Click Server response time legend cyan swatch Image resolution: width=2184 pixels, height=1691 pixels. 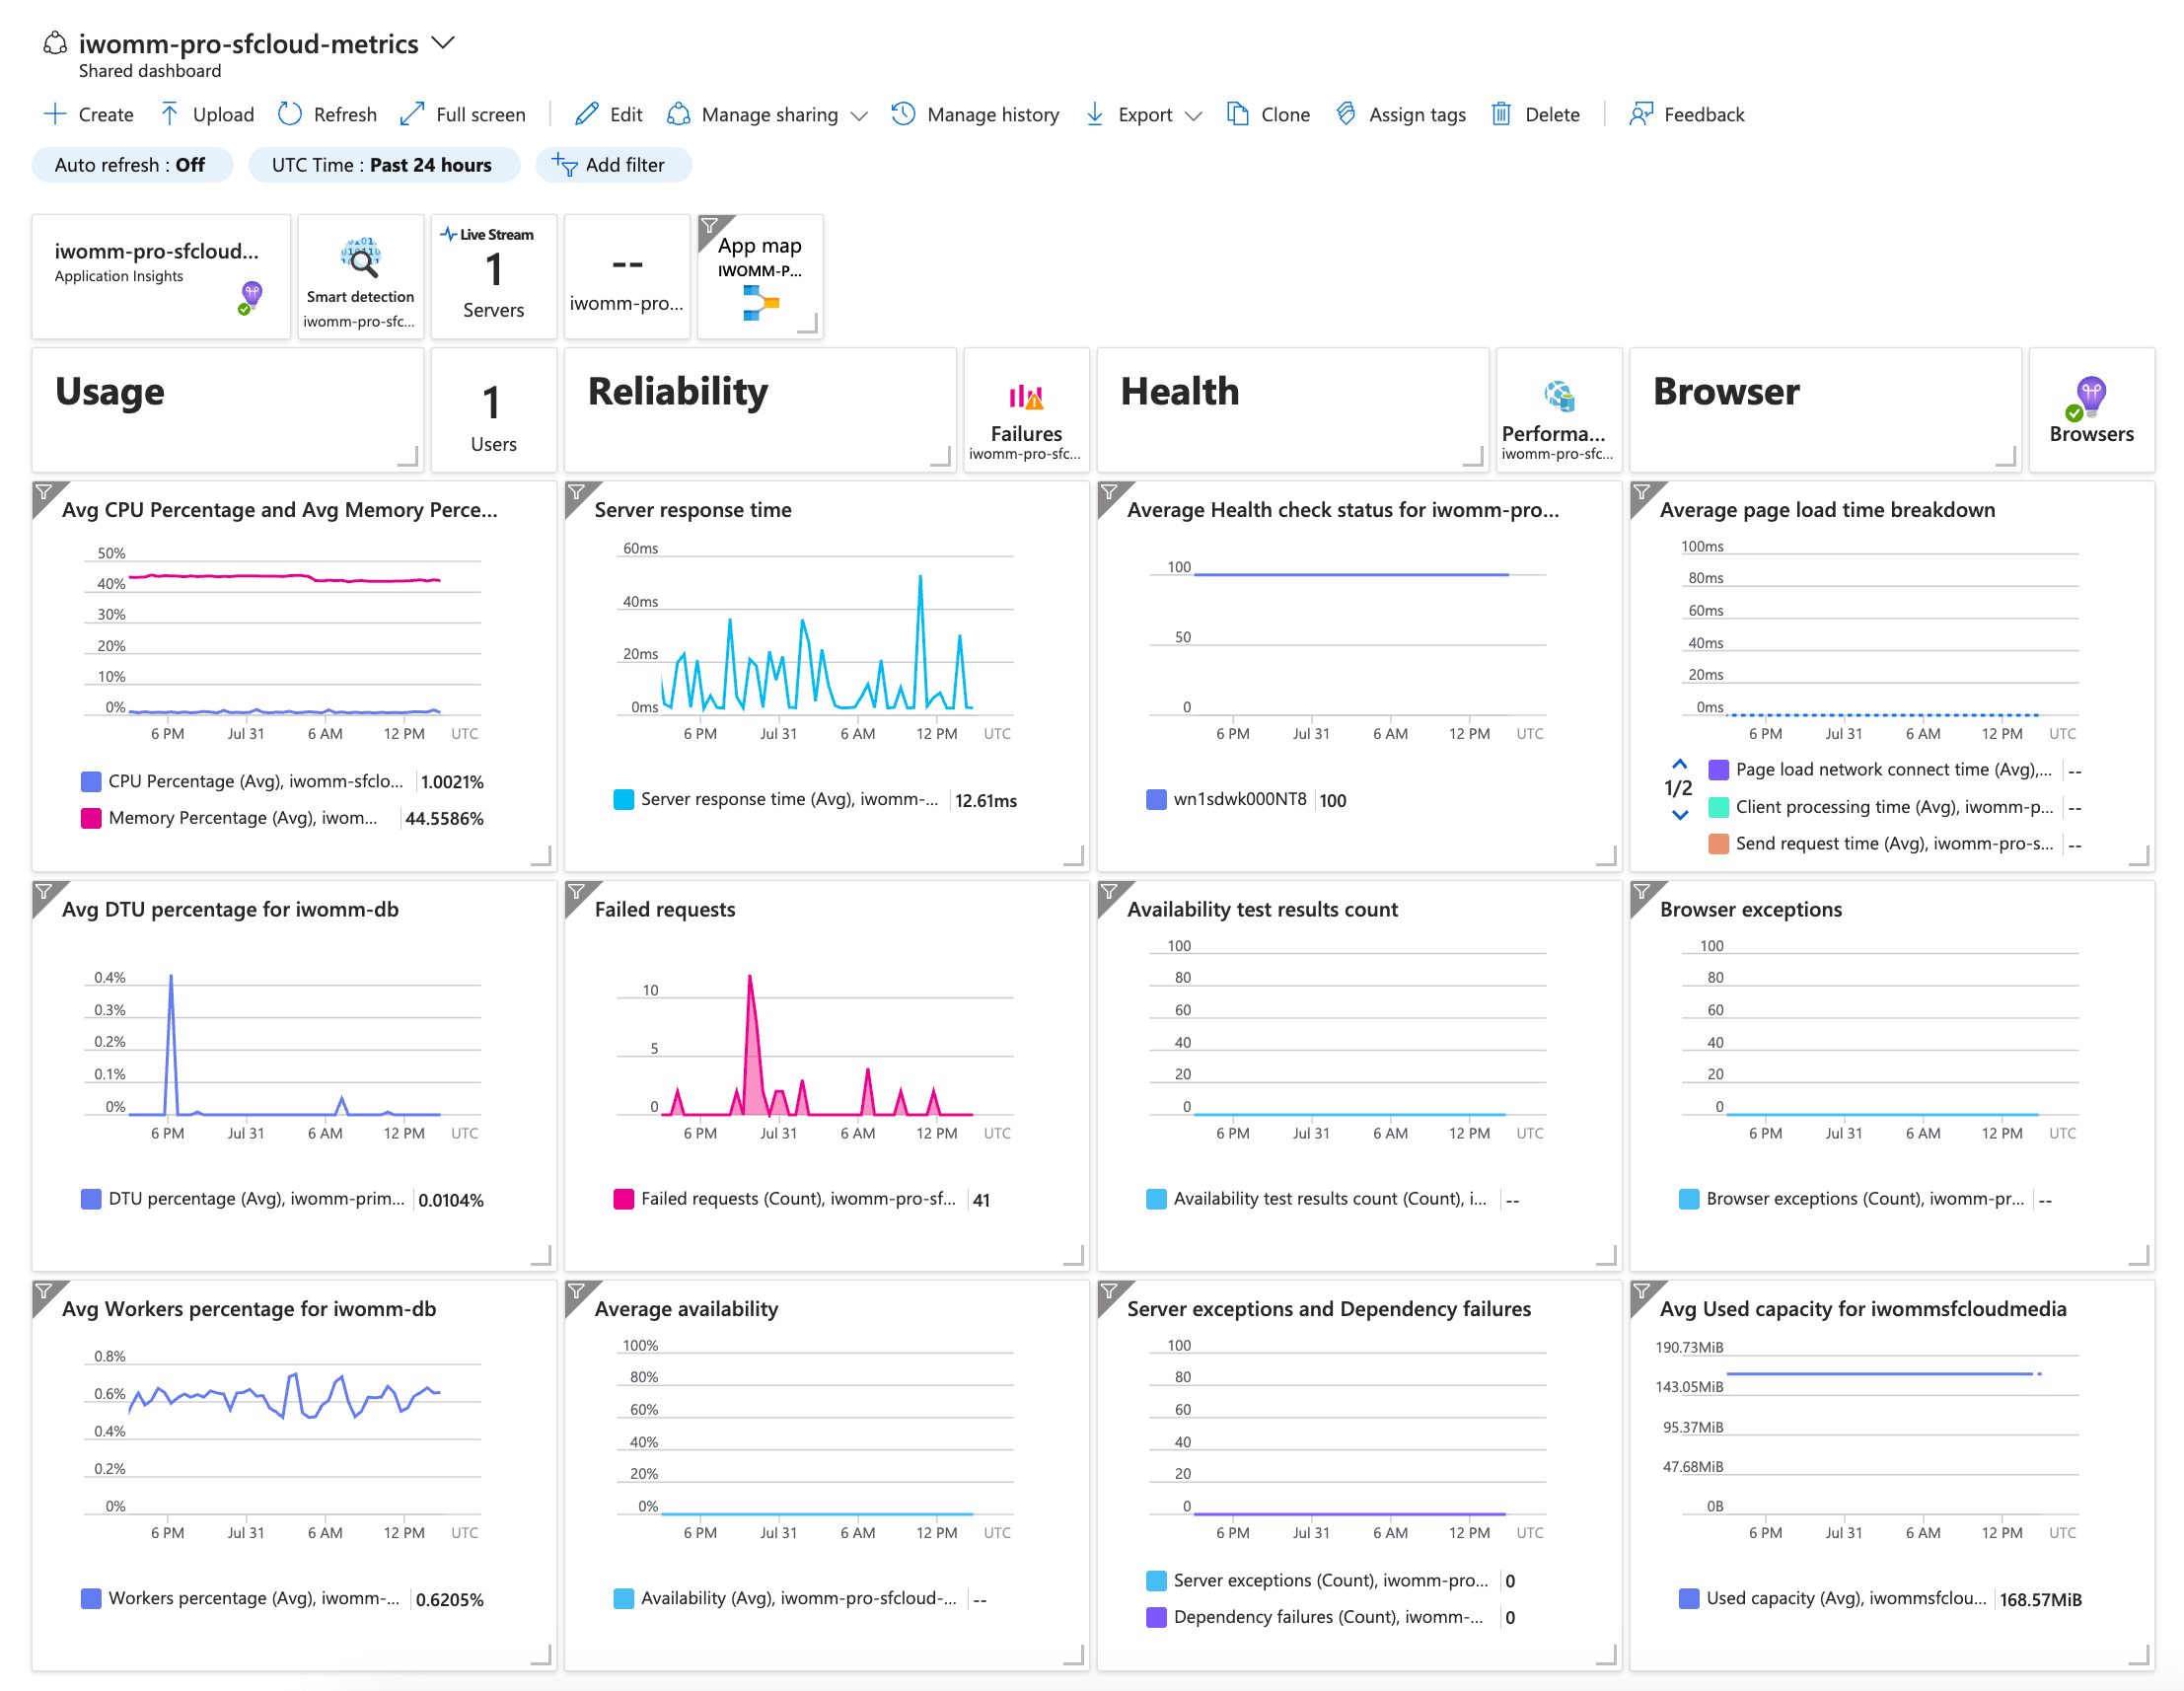(623, 799)
